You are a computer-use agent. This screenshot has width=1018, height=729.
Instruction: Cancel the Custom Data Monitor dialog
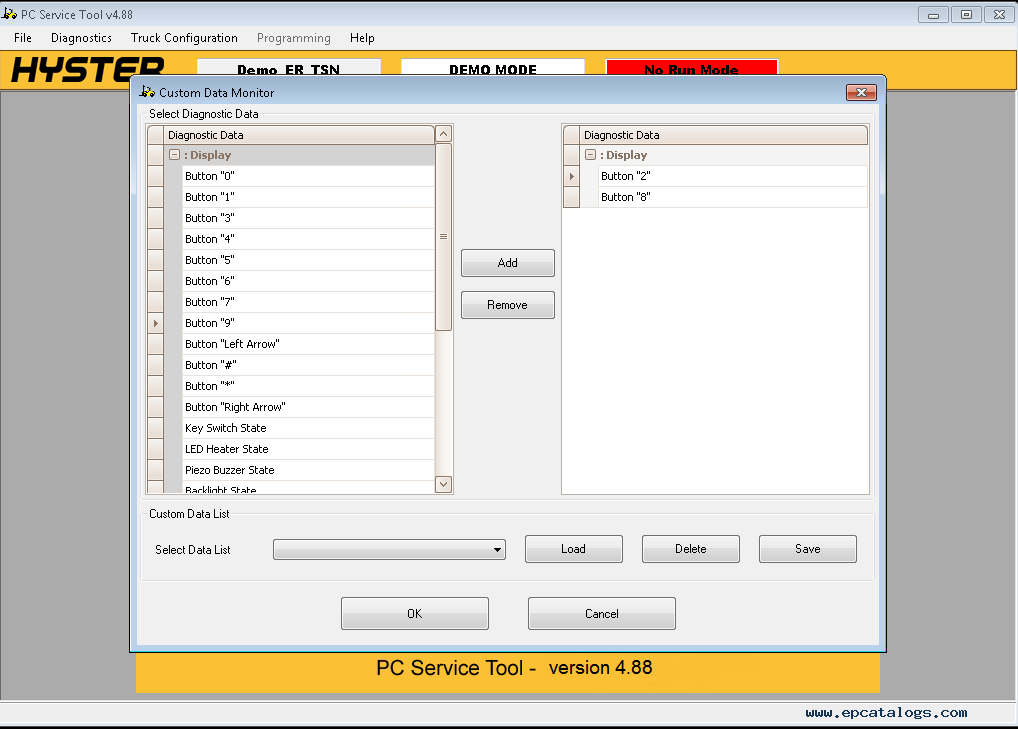(x=601, y=613)
